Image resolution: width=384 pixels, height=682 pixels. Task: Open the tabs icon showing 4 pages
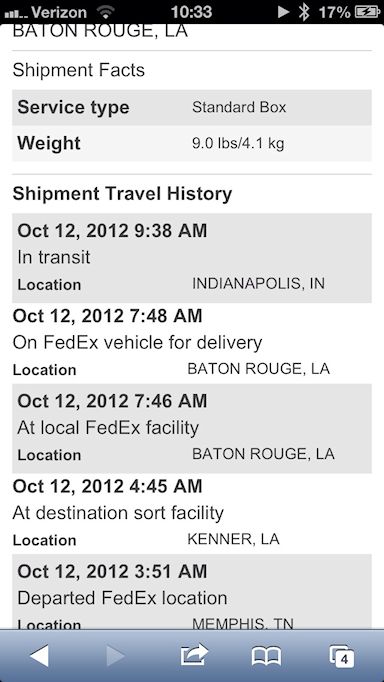tap(341, 656)
